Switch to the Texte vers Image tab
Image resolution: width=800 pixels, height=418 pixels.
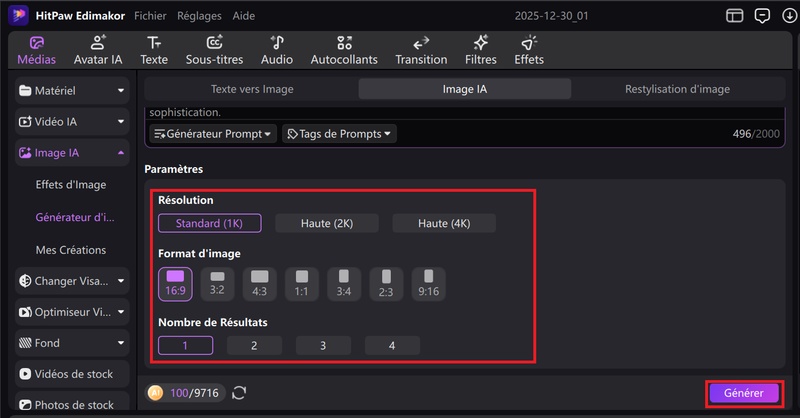252,89
